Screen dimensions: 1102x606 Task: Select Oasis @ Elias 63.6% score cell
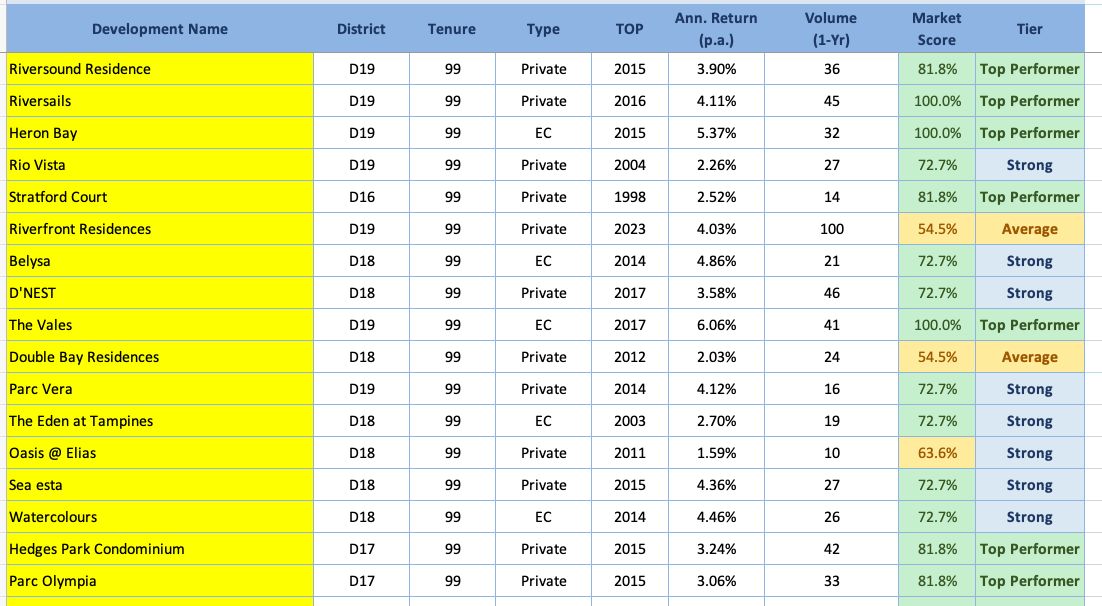point(937,453)
